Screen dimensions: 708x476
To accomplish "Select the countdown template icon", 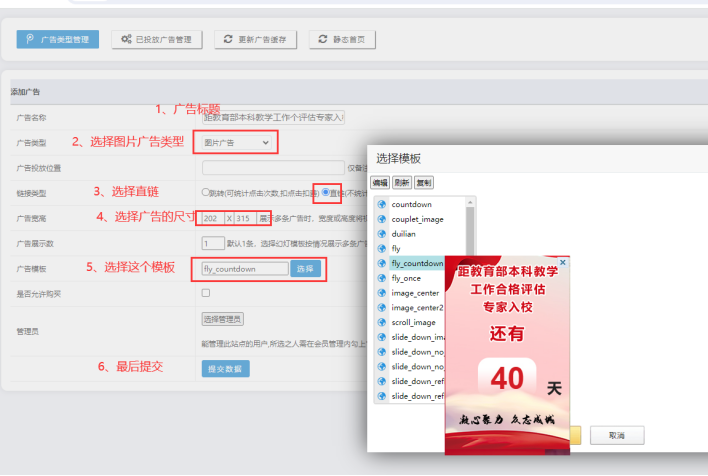I will pyautogui.click(x=381, y=204).
